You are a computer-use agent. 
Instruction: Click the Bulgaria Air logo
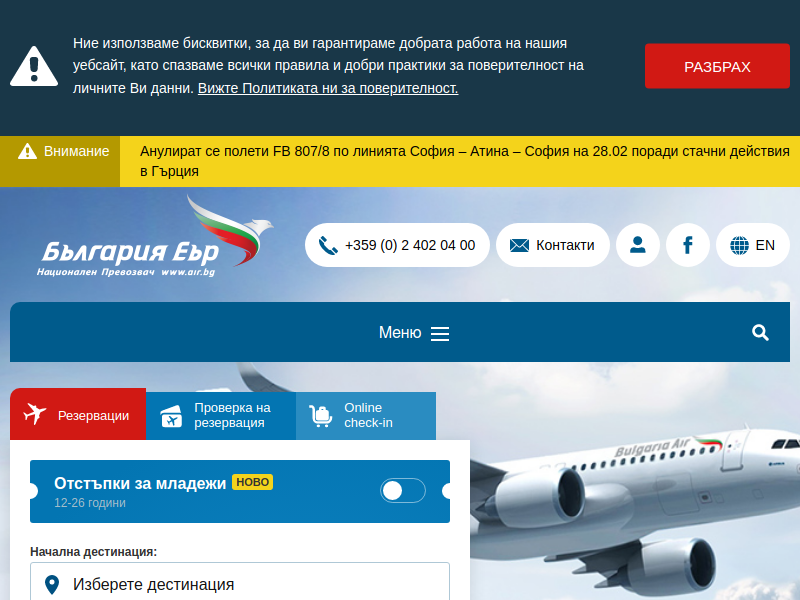tap(155, 236)
